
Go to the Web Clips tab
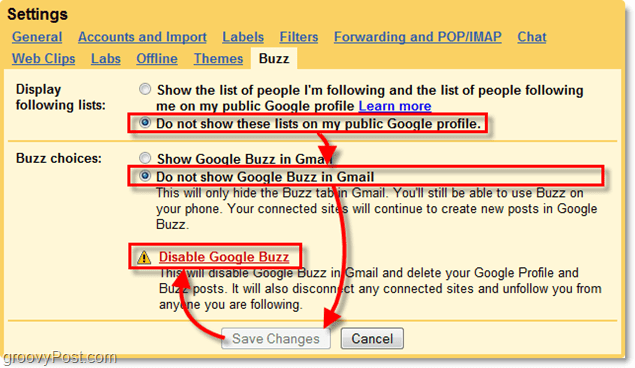(x=43, y=59)
